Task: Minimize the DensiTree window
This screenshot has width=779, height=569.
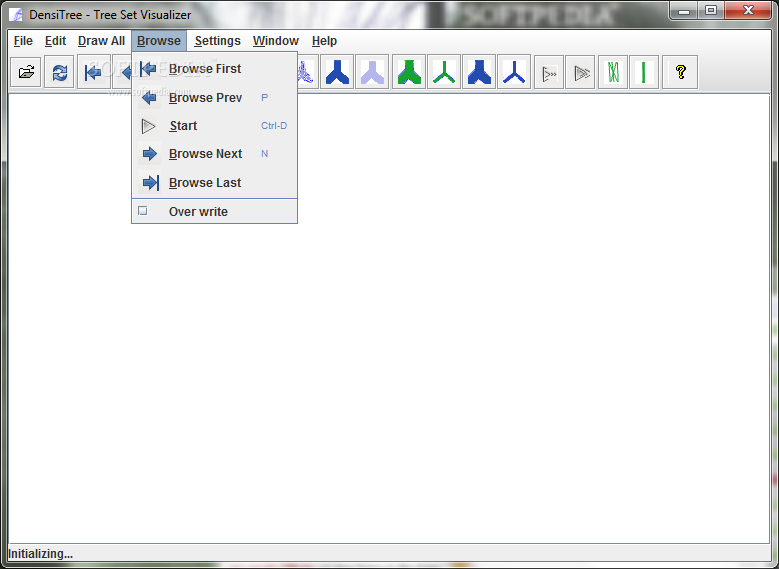Action: click(684, 11)
